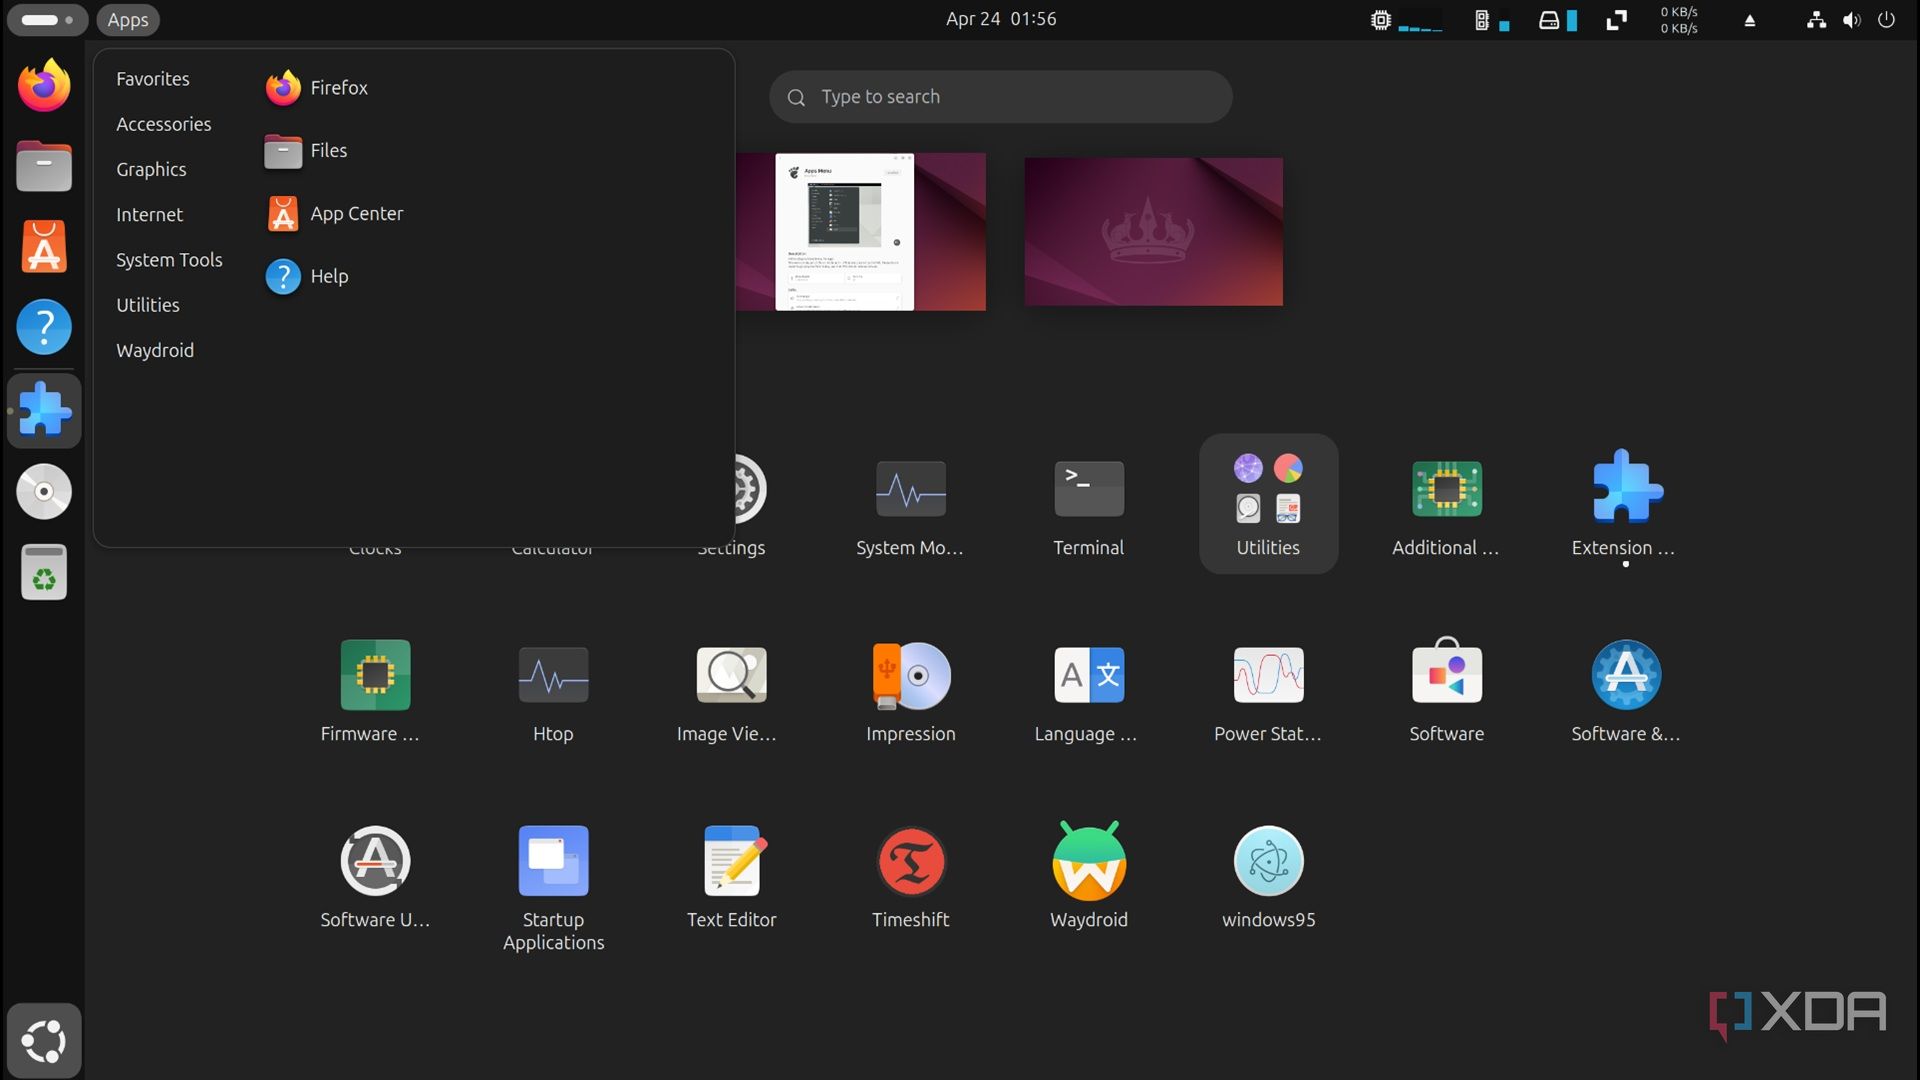Open Startup Applications app
Screen dimensions: 1920x1080
coord(553,887)
